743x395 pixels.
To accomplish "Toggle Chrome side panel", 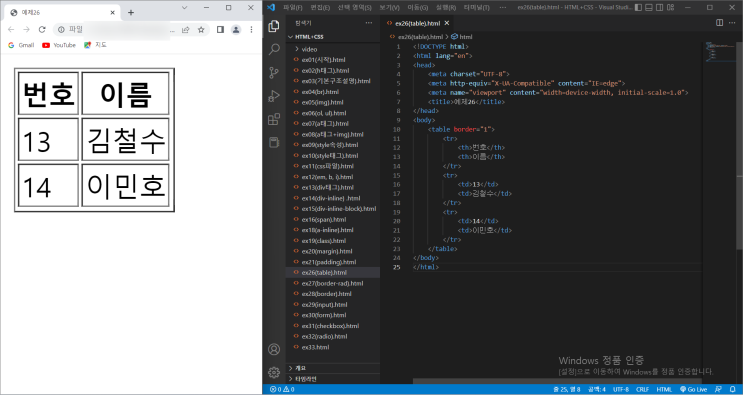I will pyautogui.click(x=220, y=29).
